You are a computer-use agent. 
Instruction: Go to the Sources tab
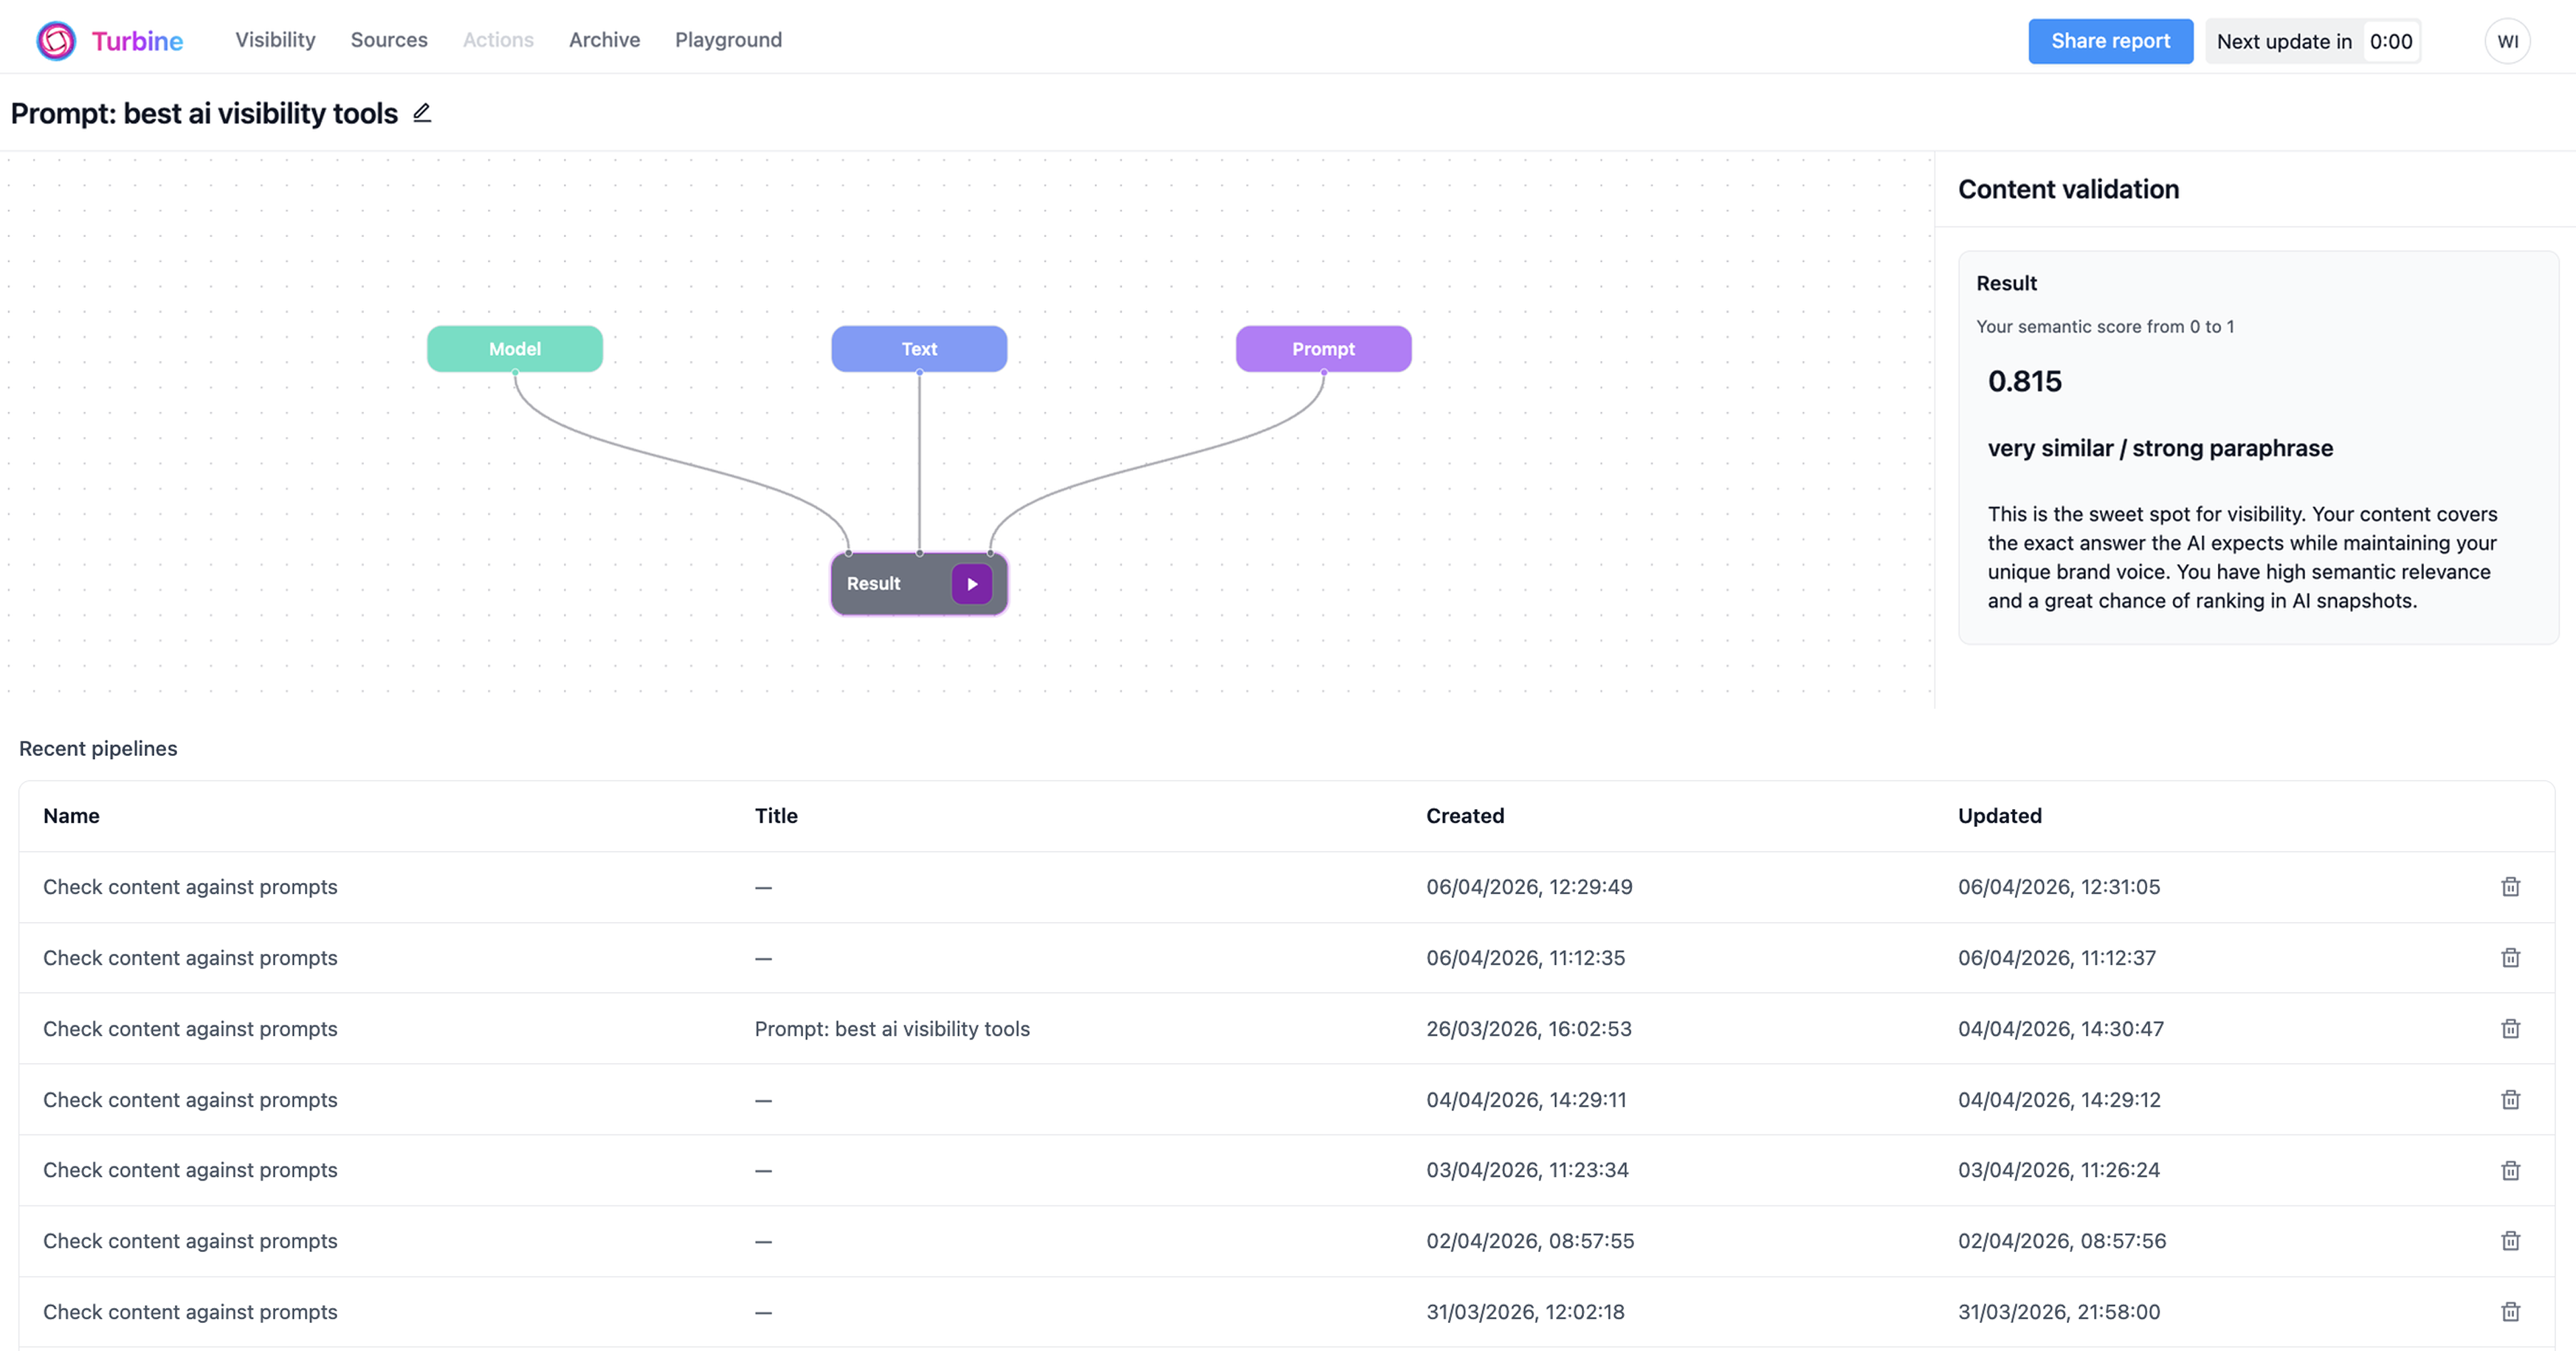(x=389, y=40)
